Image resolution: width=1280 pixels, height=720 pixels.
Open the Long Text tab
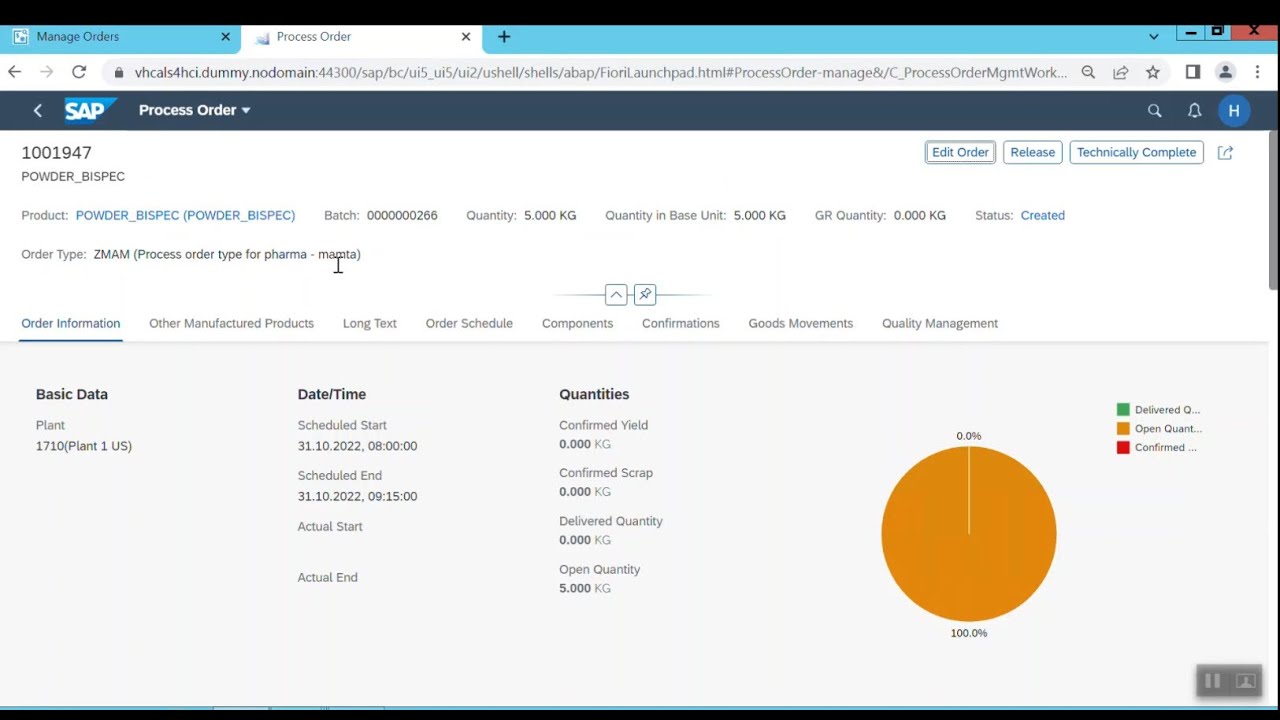tap(370, 323)
